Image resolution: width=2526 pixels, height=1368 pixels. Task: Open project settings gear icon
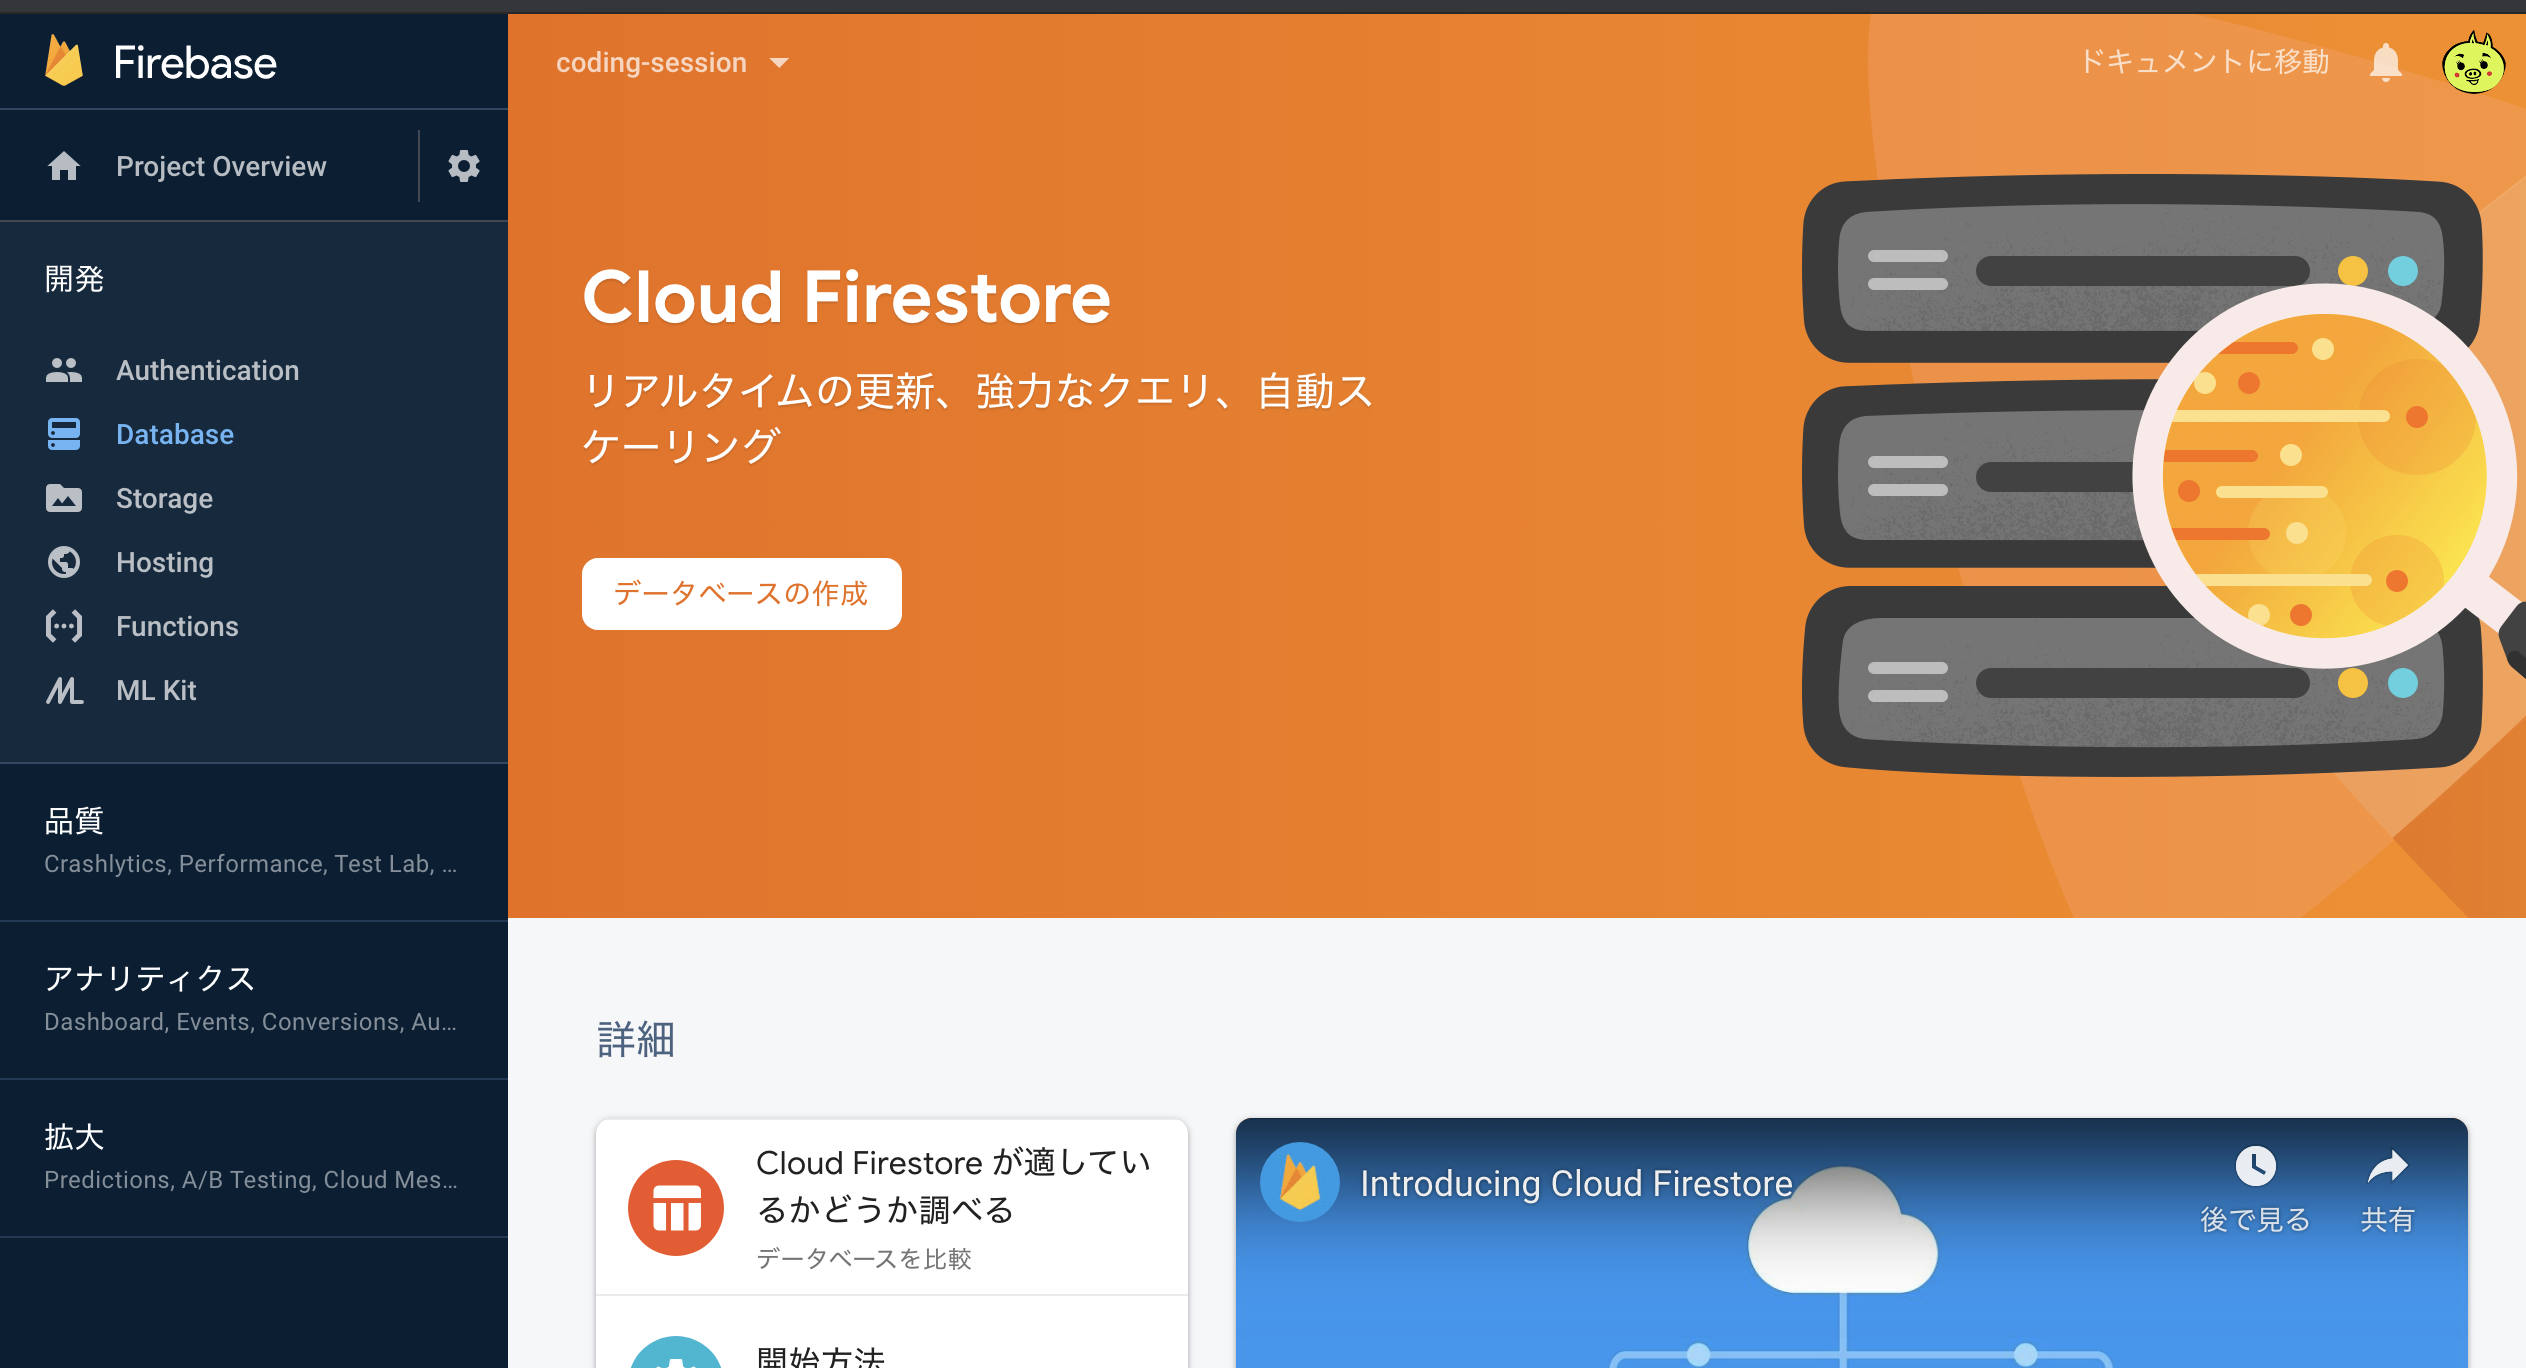coord(463,165)
